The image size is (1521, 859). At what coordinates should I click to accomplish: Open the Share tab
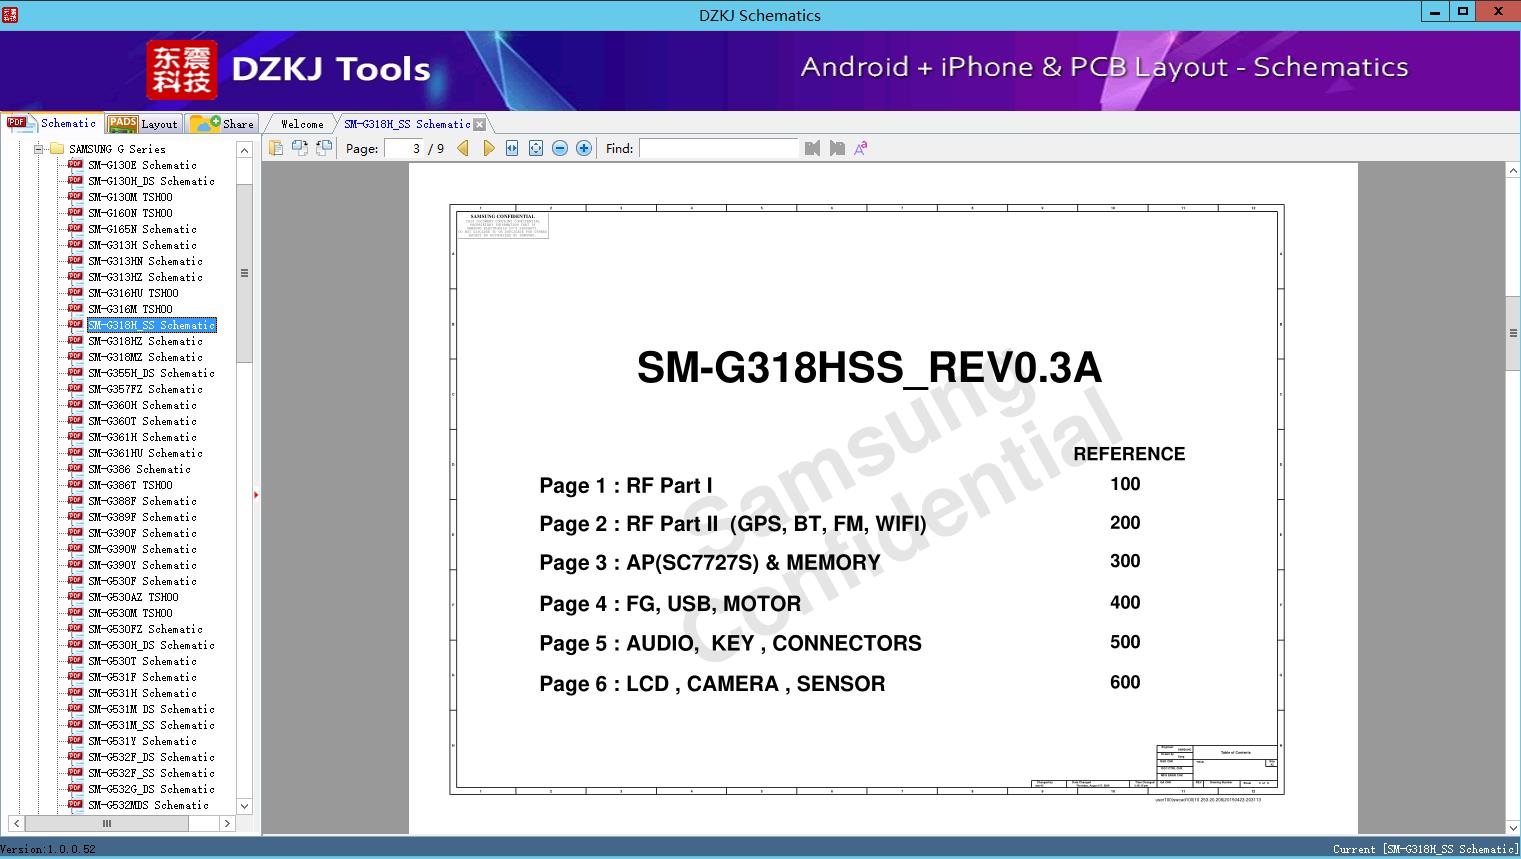tap(222, 124)
